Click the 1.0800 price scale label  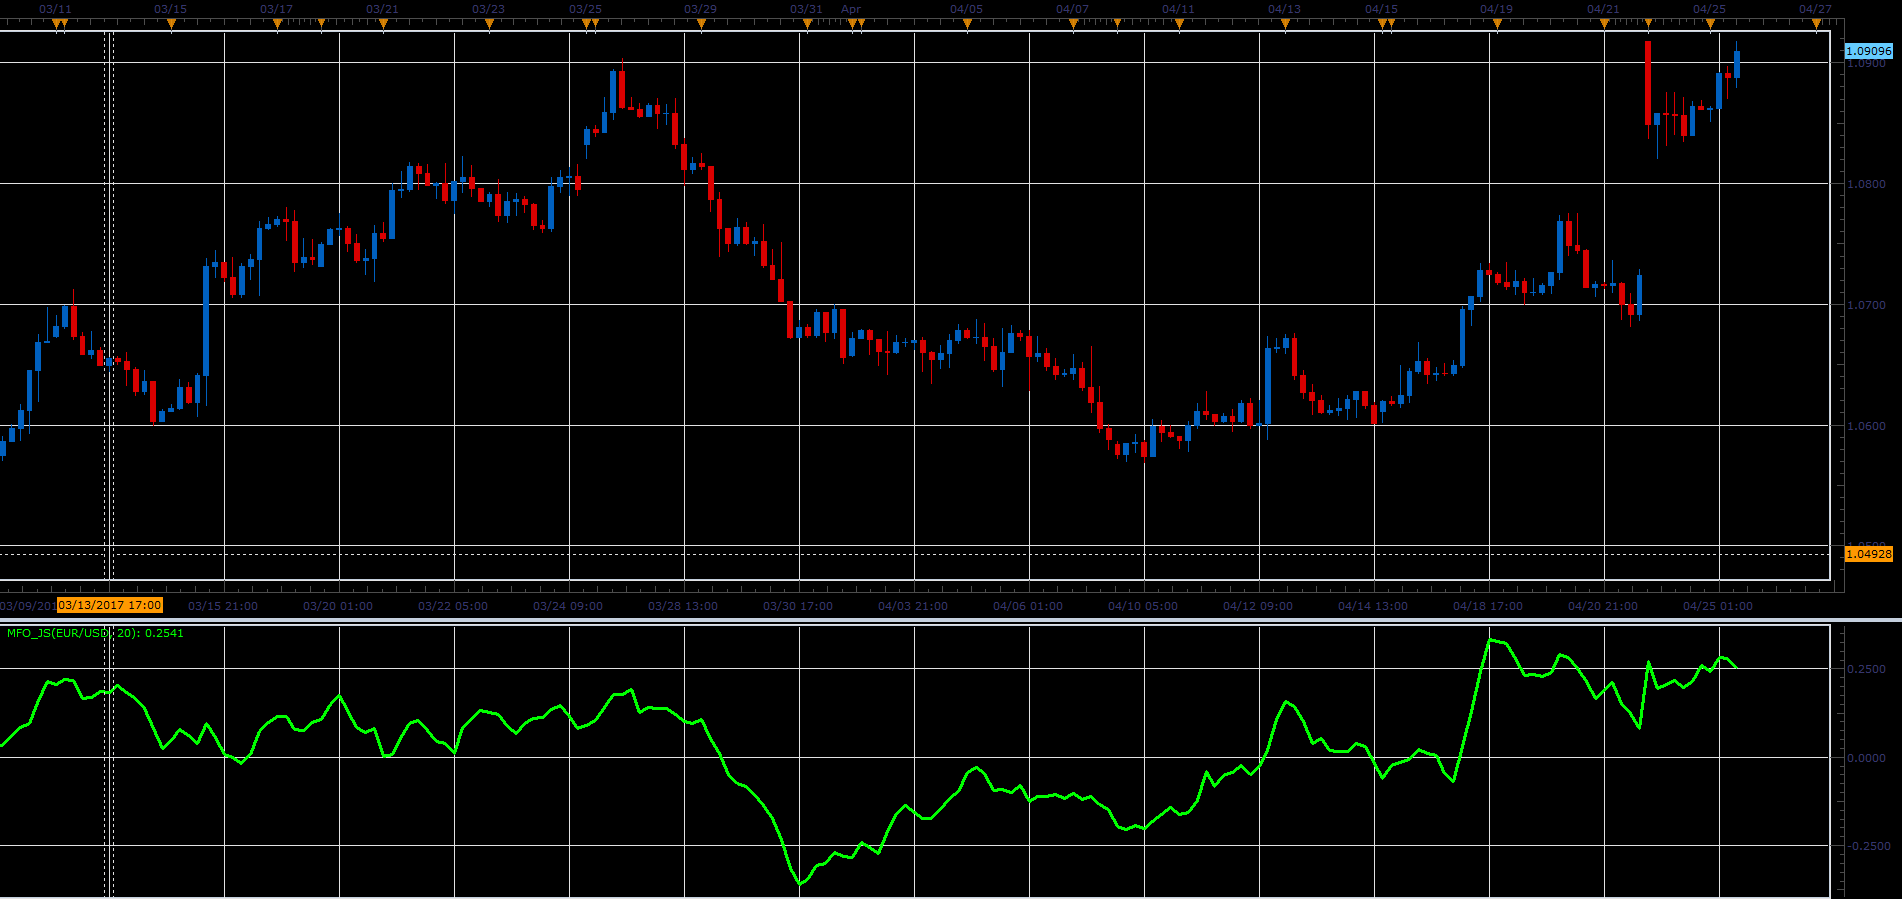point(1866,184)
